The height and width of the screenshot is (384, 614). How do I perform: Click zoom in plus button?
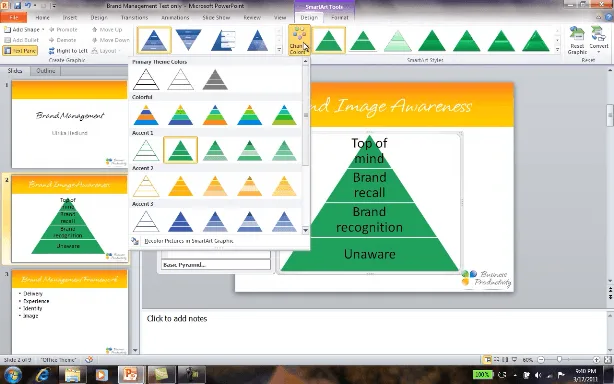(596, 359)
